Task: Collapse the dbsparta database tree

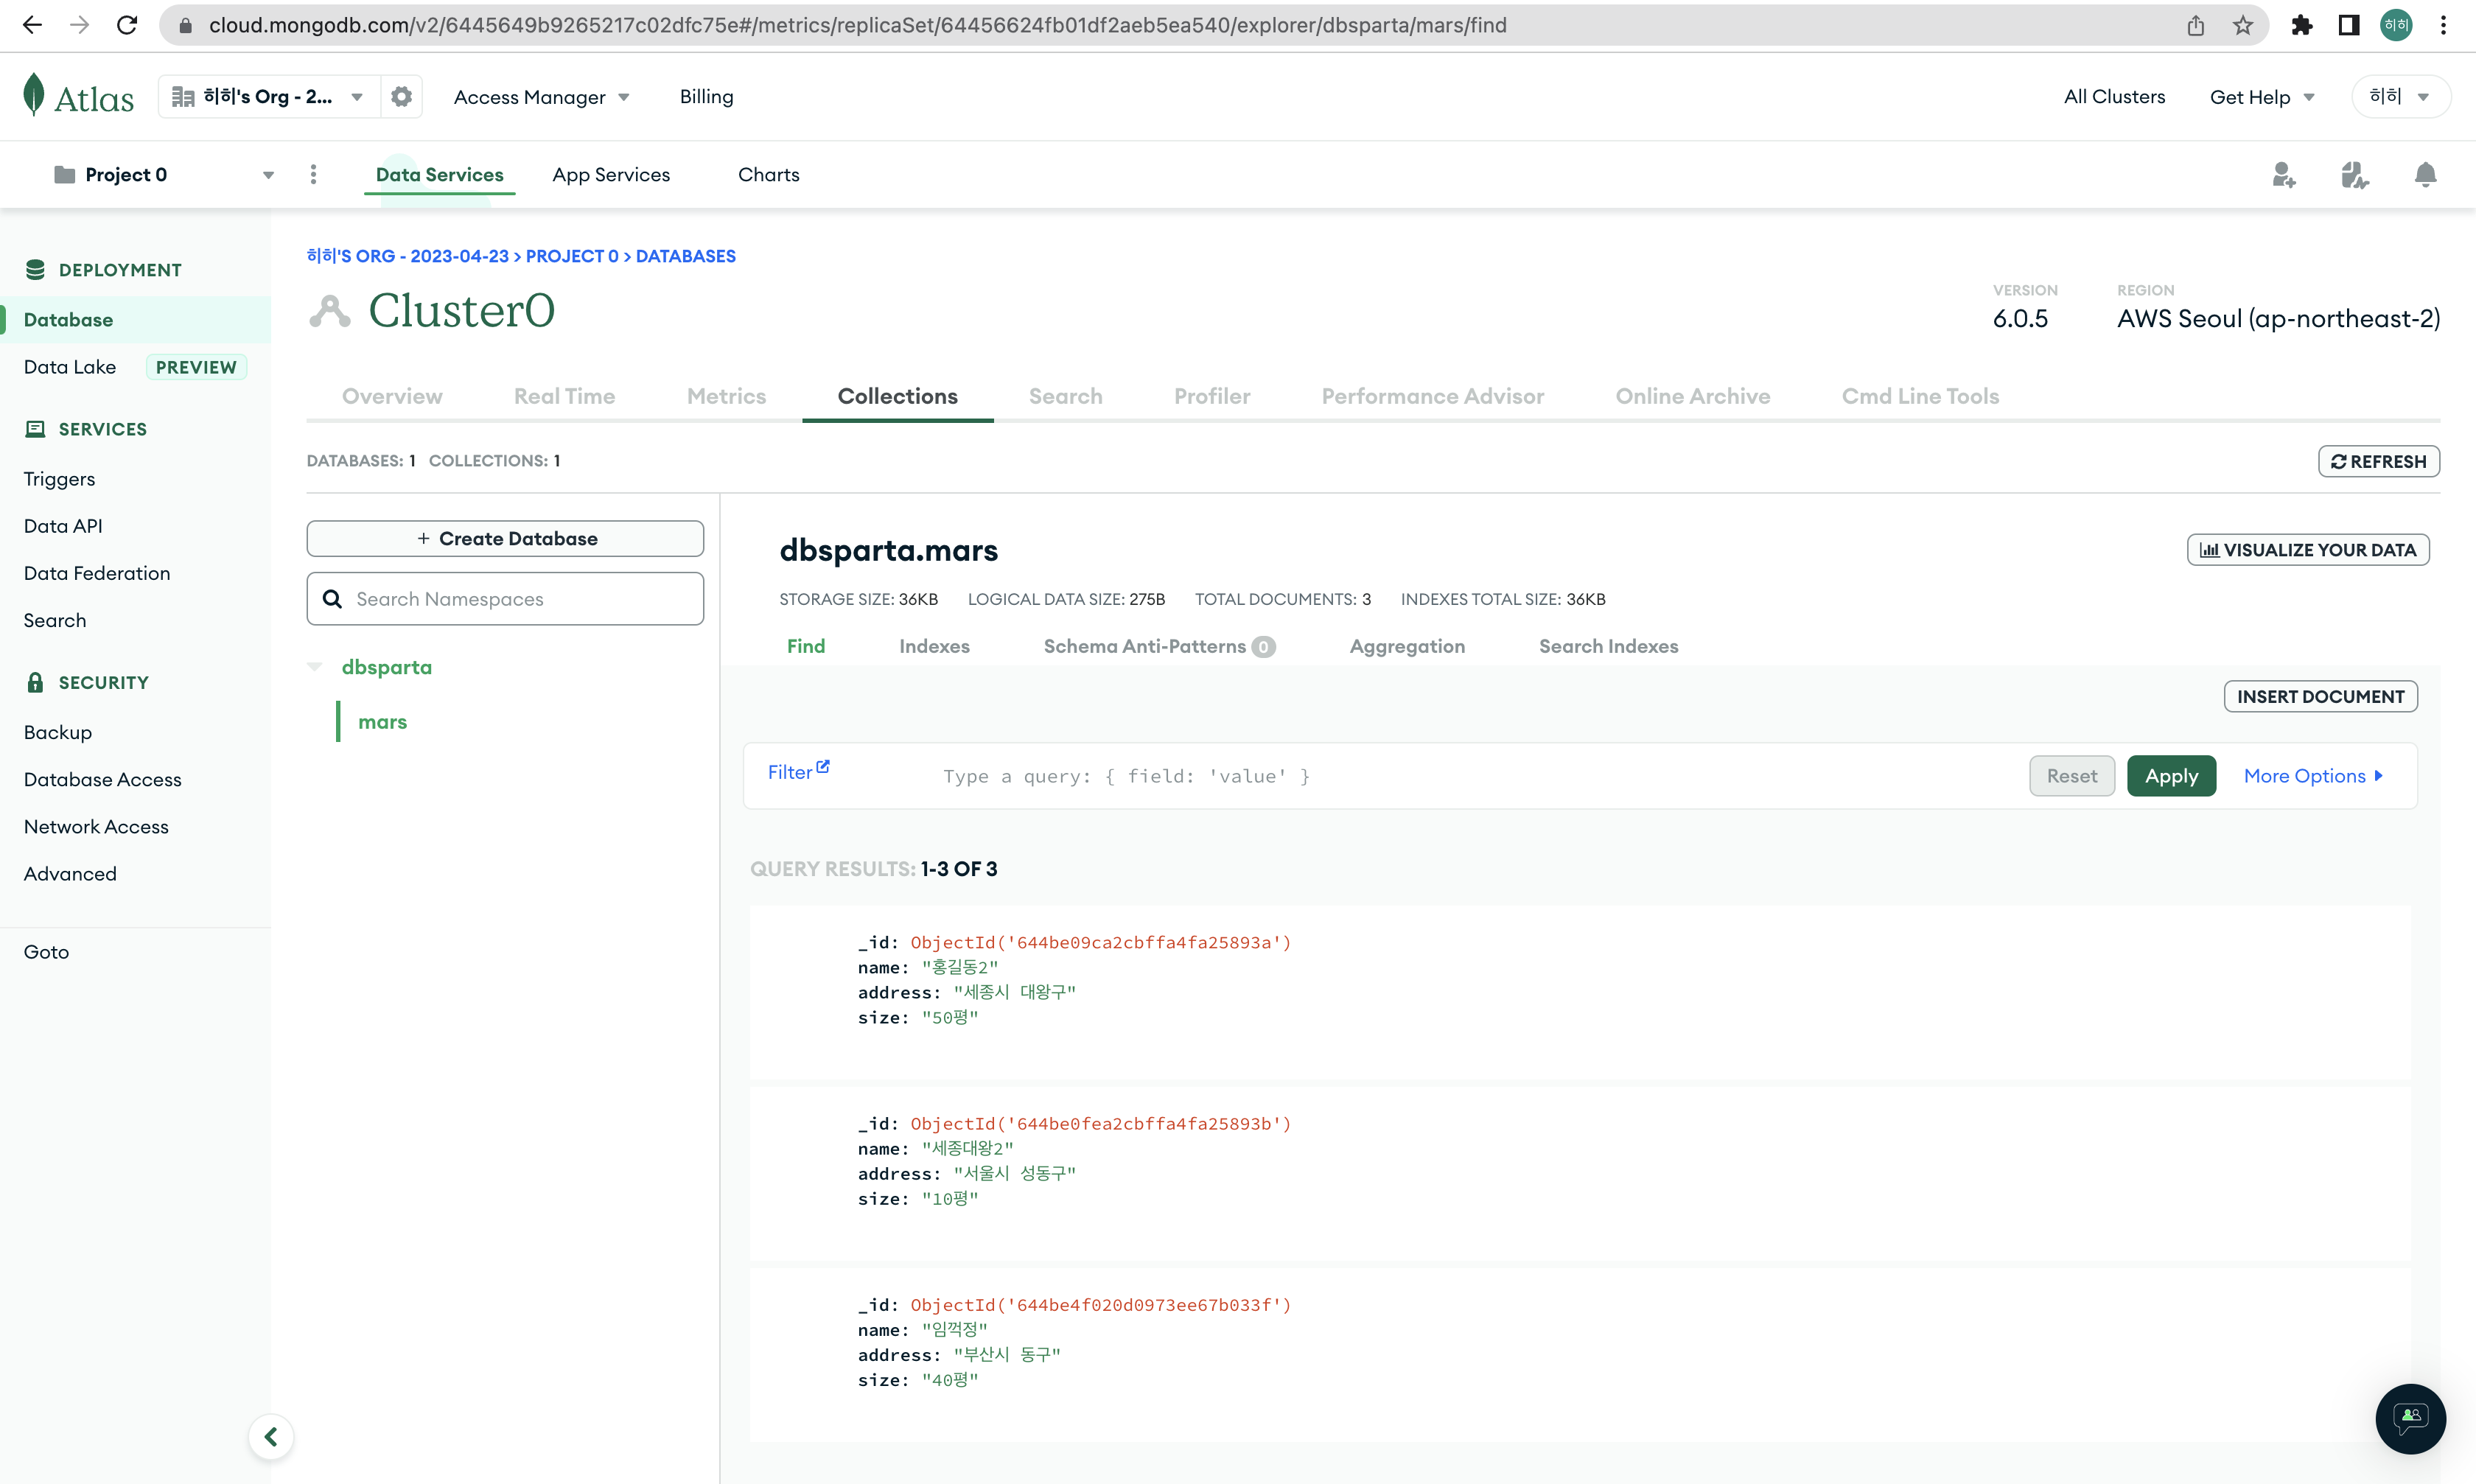Action: (315, 666)
